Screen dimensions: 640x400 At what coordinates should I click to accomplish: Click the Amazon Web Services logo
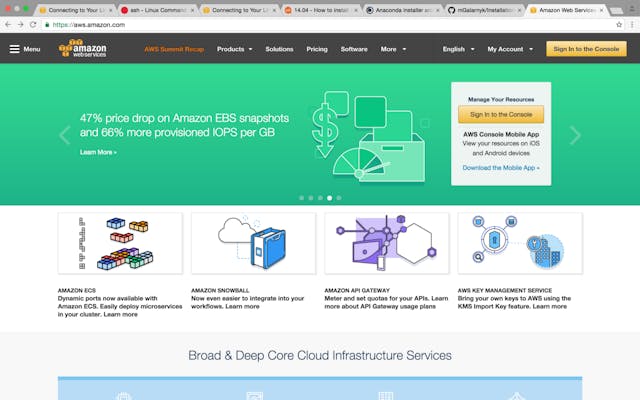click(82, 48)
